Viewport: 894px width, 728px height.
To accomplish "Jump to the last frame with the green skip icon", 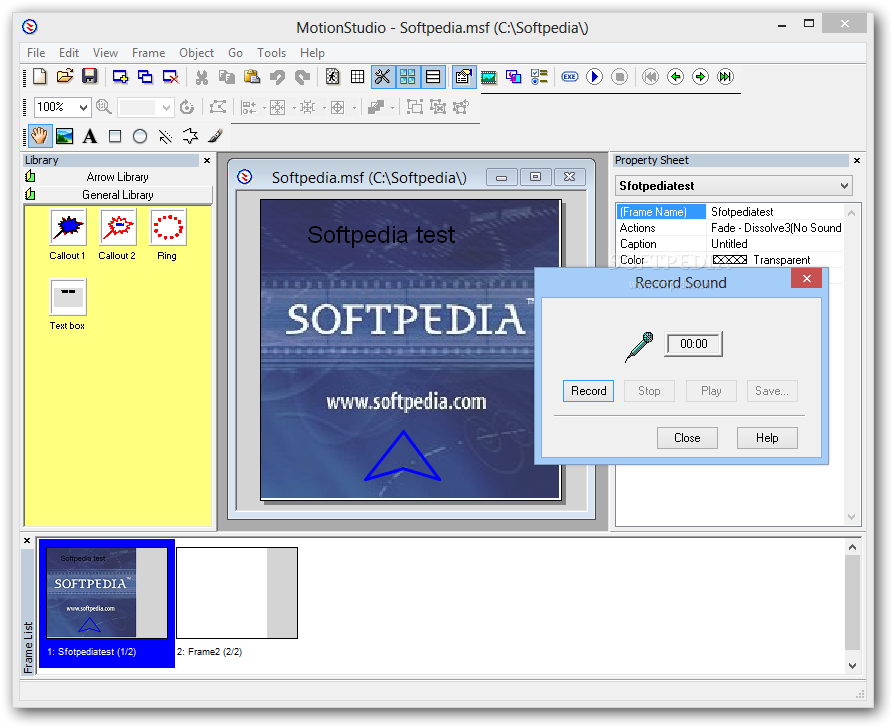I will point(725,76).
